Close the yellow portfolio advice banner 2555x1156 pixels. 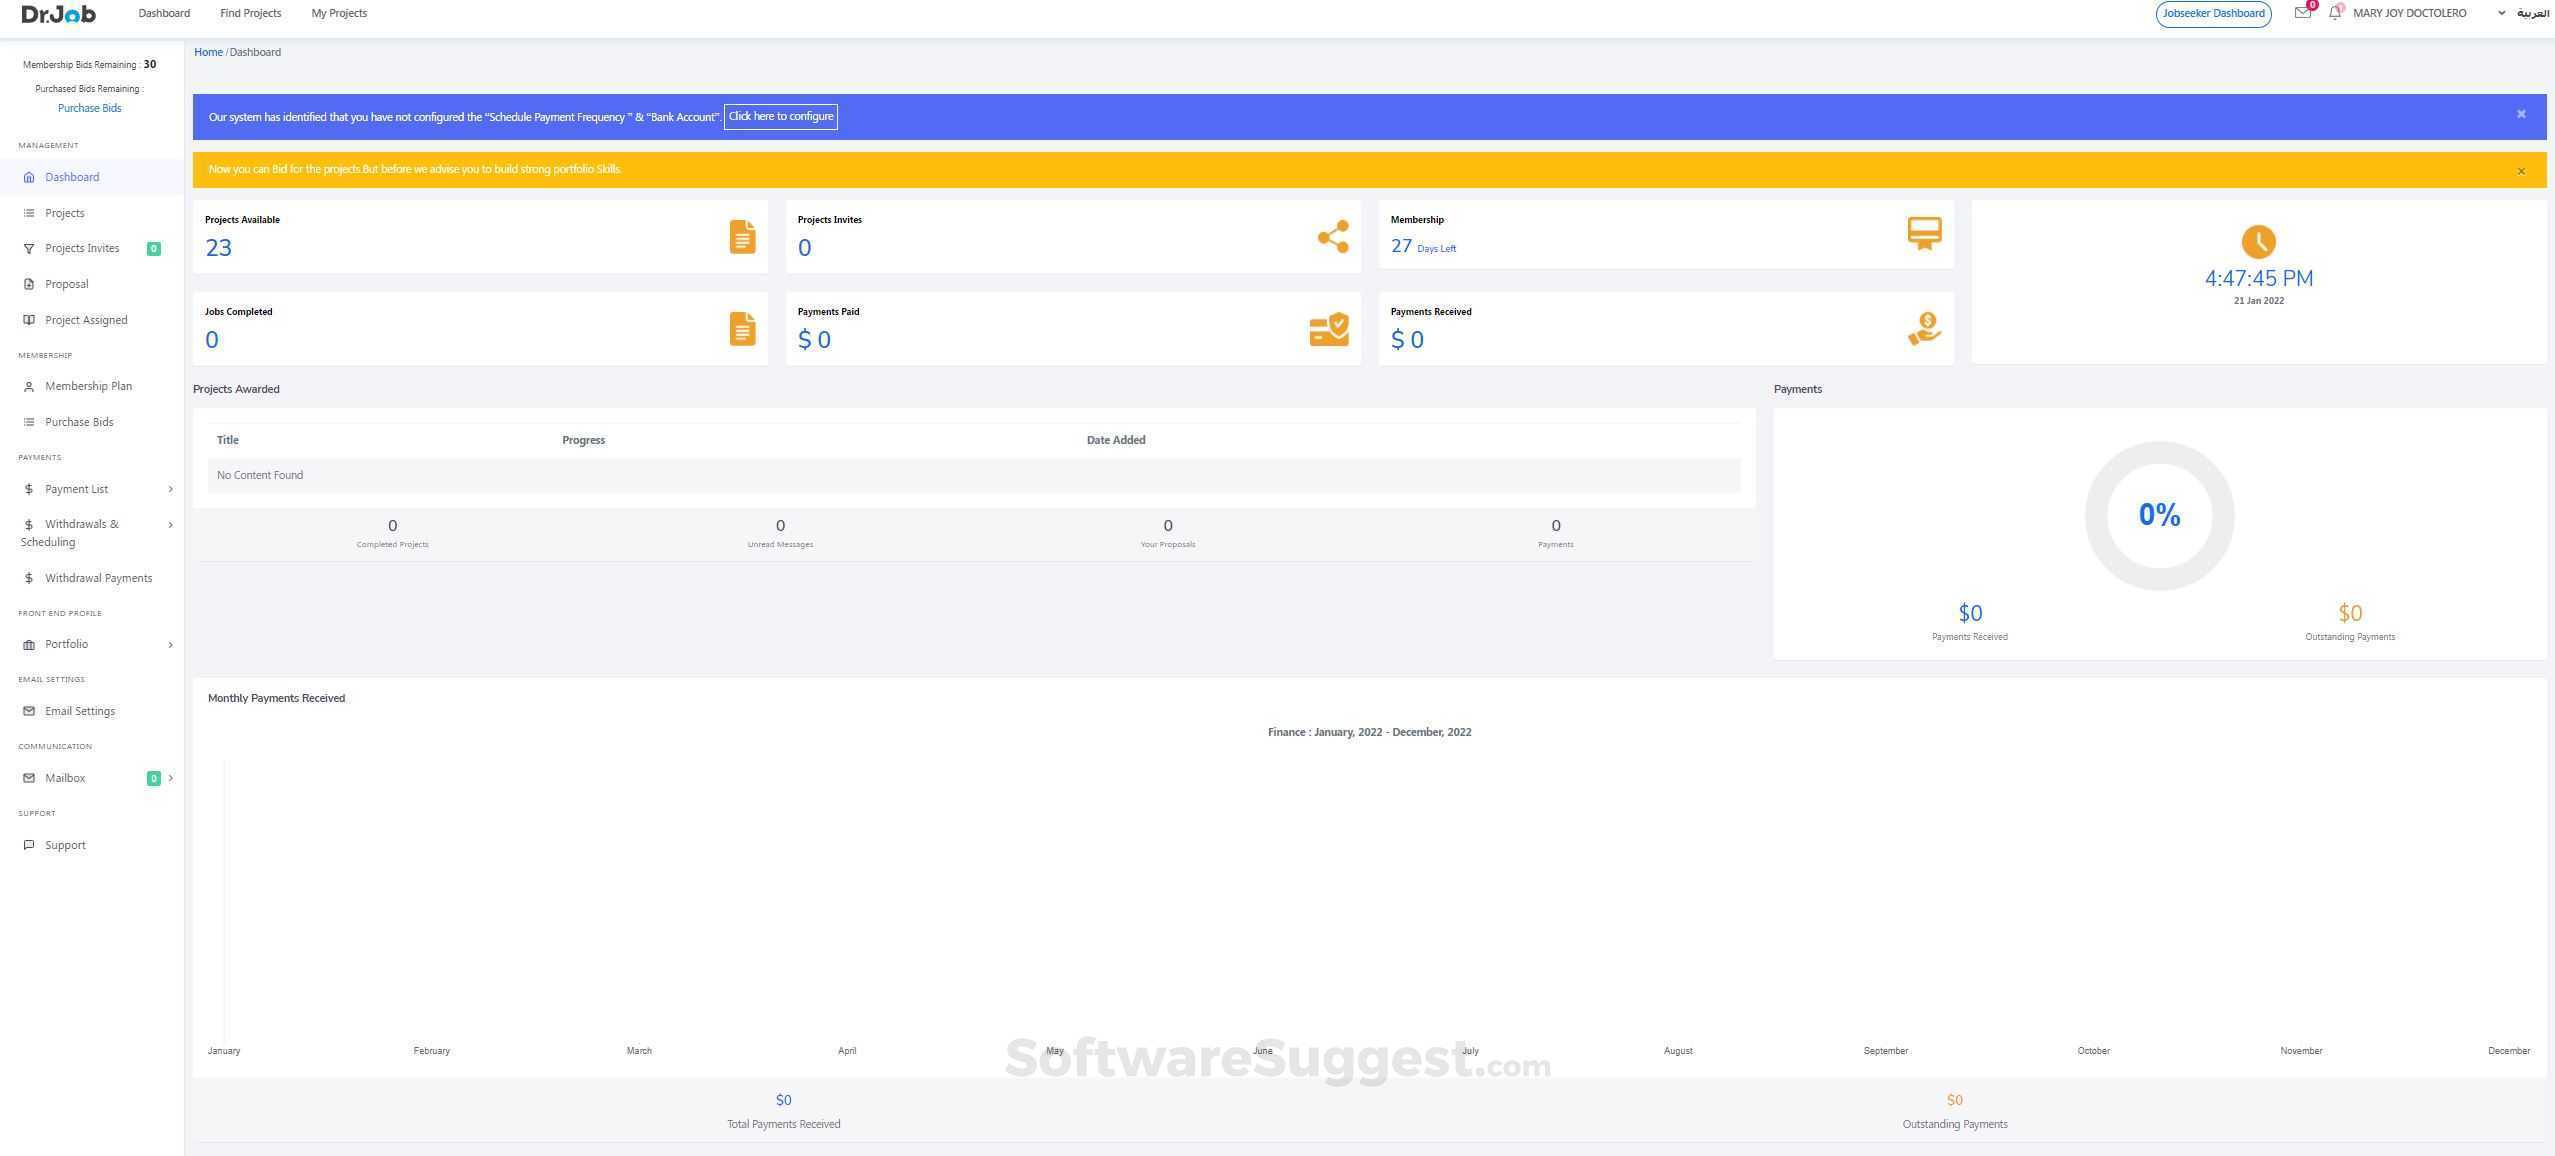coord(2521,172)
